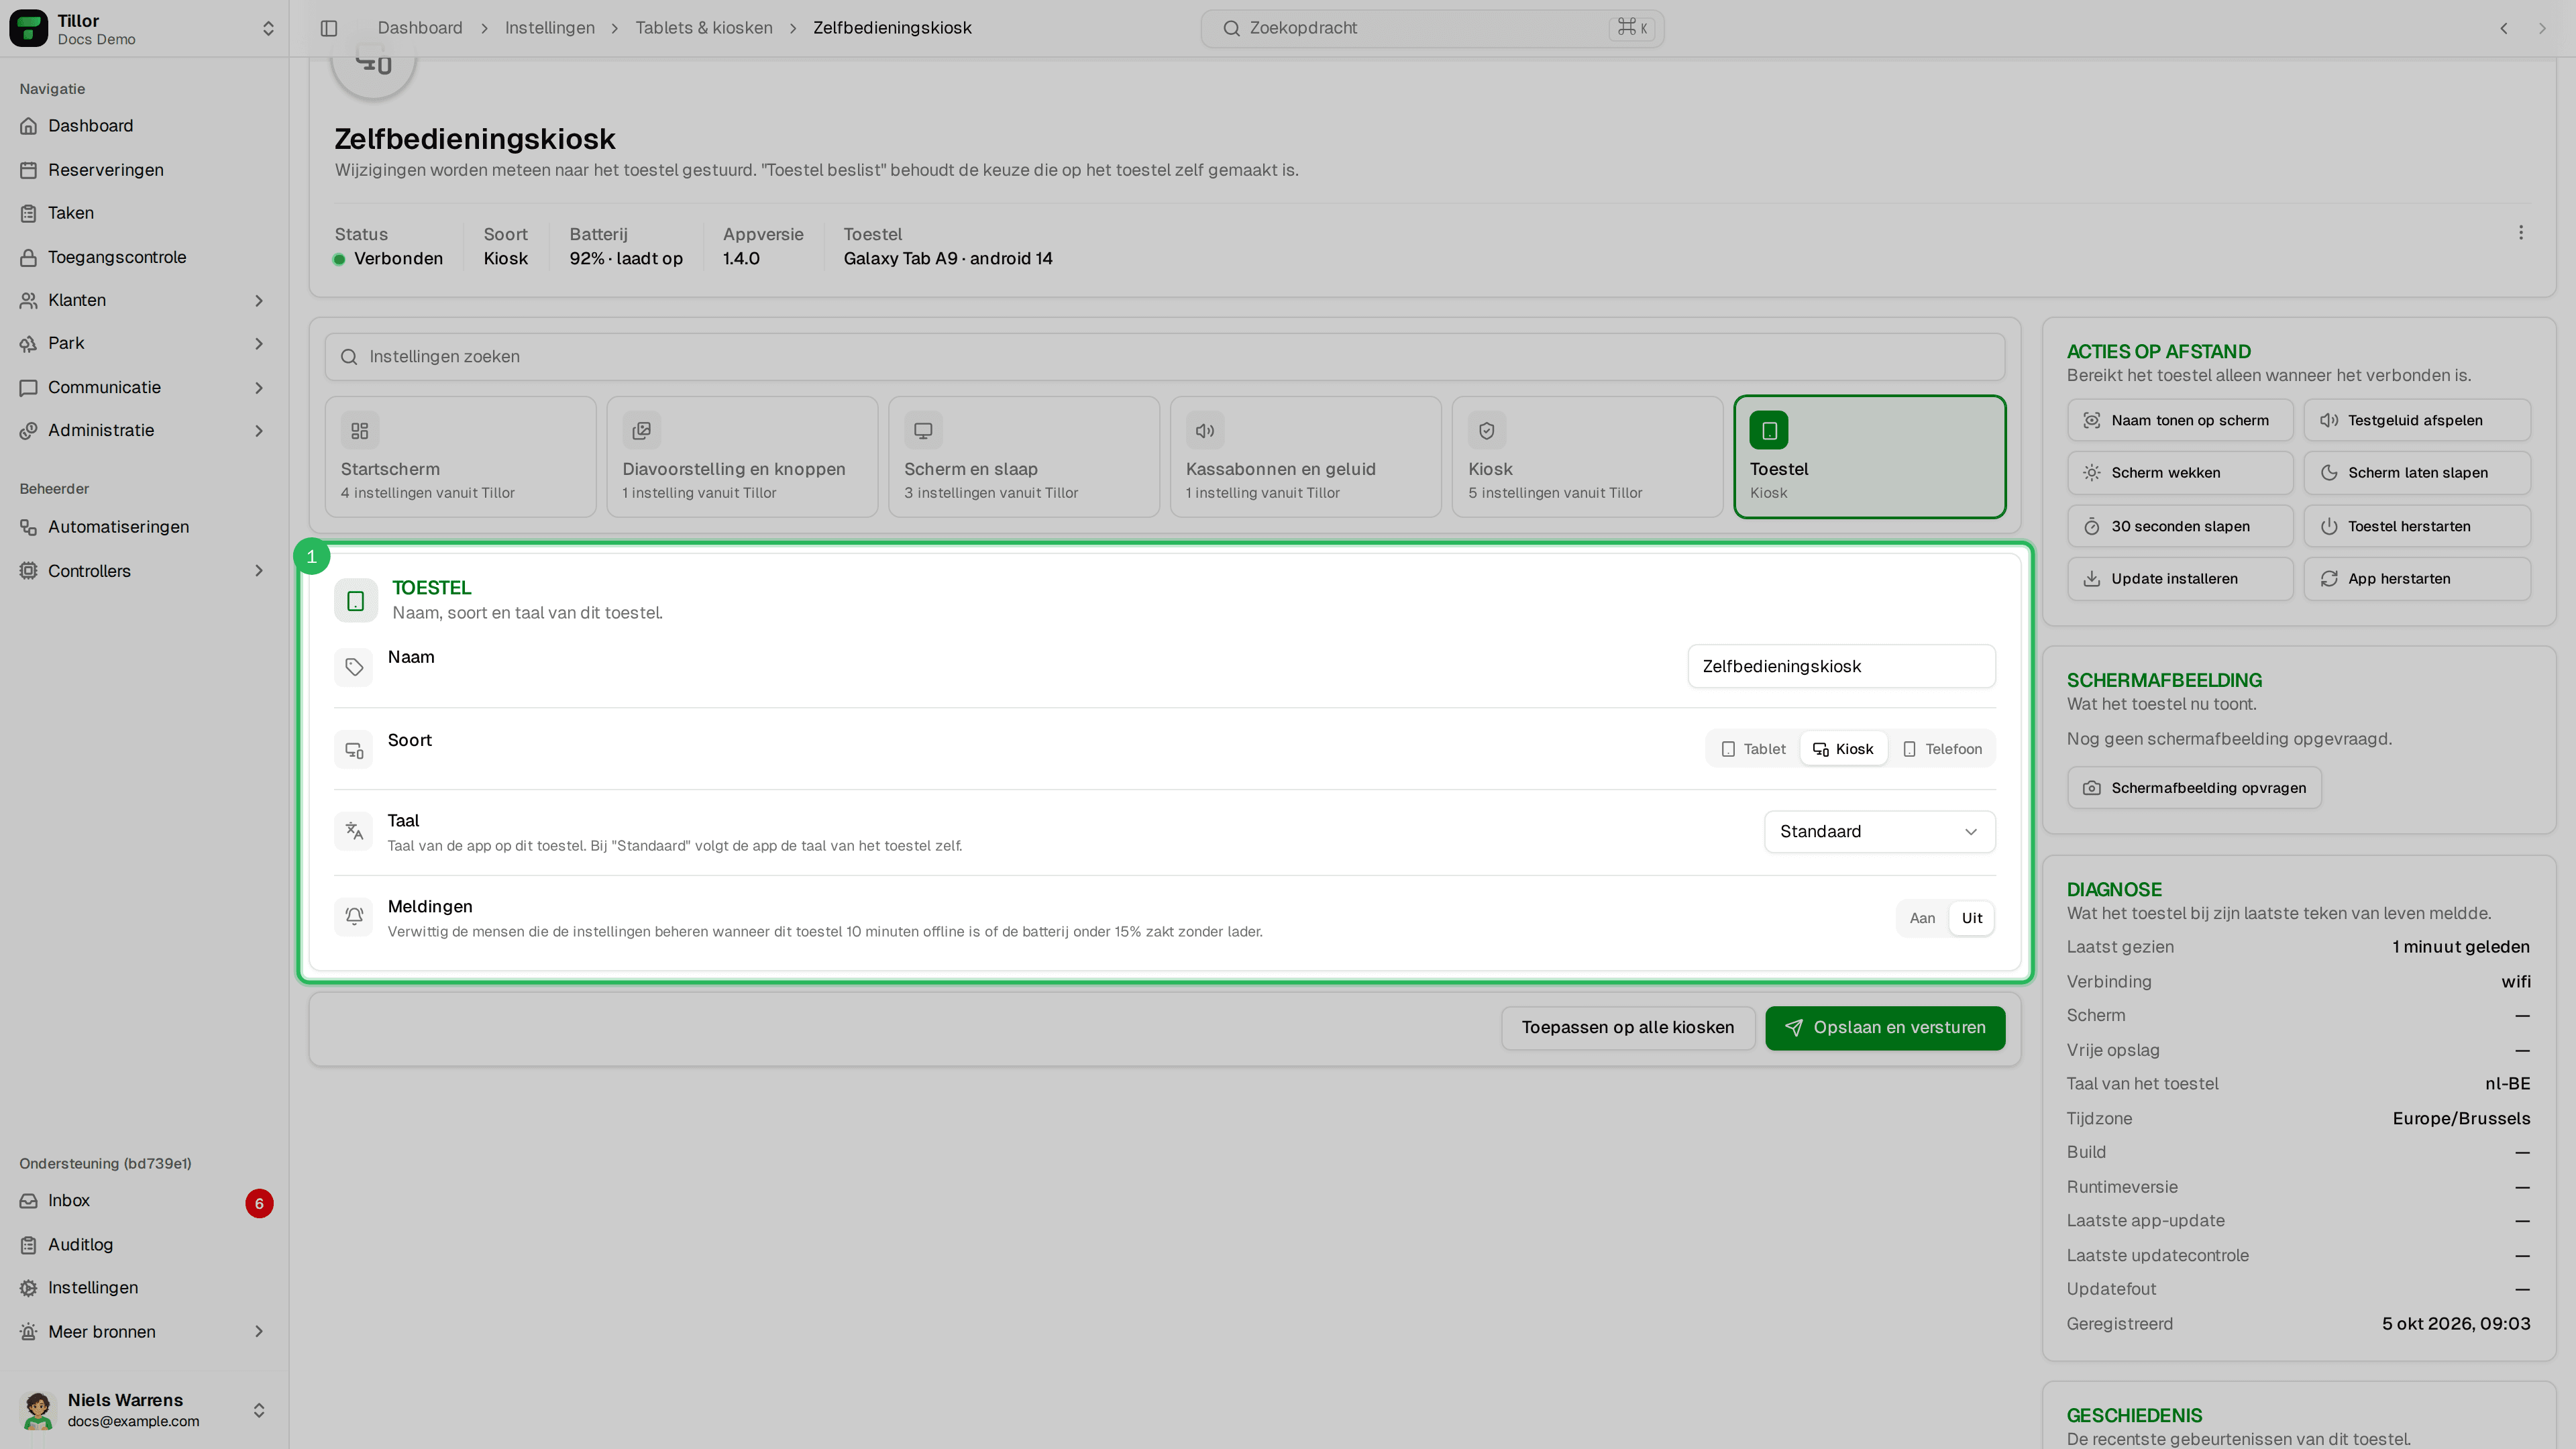Click the Instellingen zoeken search field

1165,357
